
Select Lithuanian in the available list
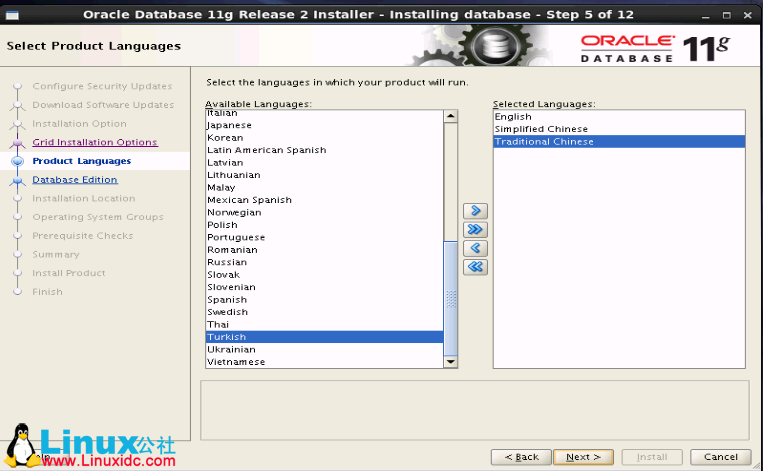coord(325,175)
